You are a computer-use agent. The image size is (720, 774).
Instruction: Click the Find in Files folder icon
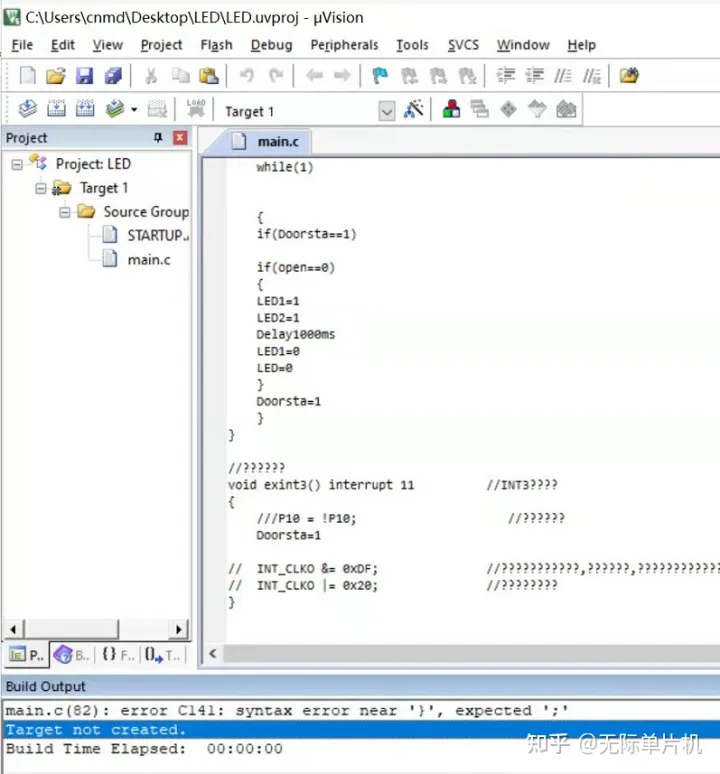(629, 76)
